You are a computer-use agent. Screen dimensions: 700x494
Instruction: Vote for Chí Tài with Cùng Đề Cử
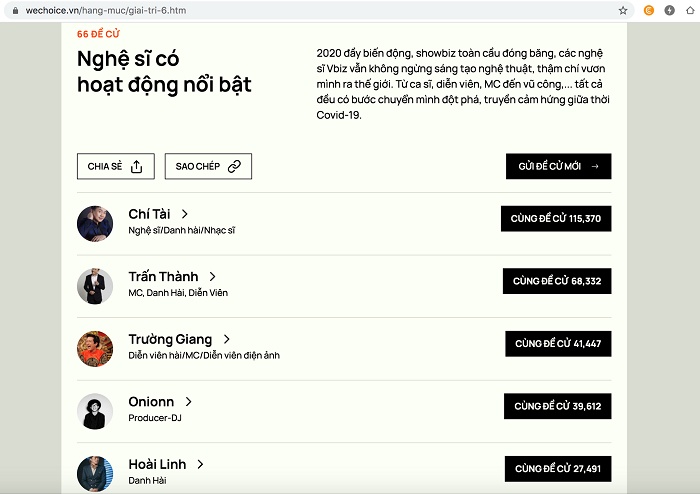[556, 219]
